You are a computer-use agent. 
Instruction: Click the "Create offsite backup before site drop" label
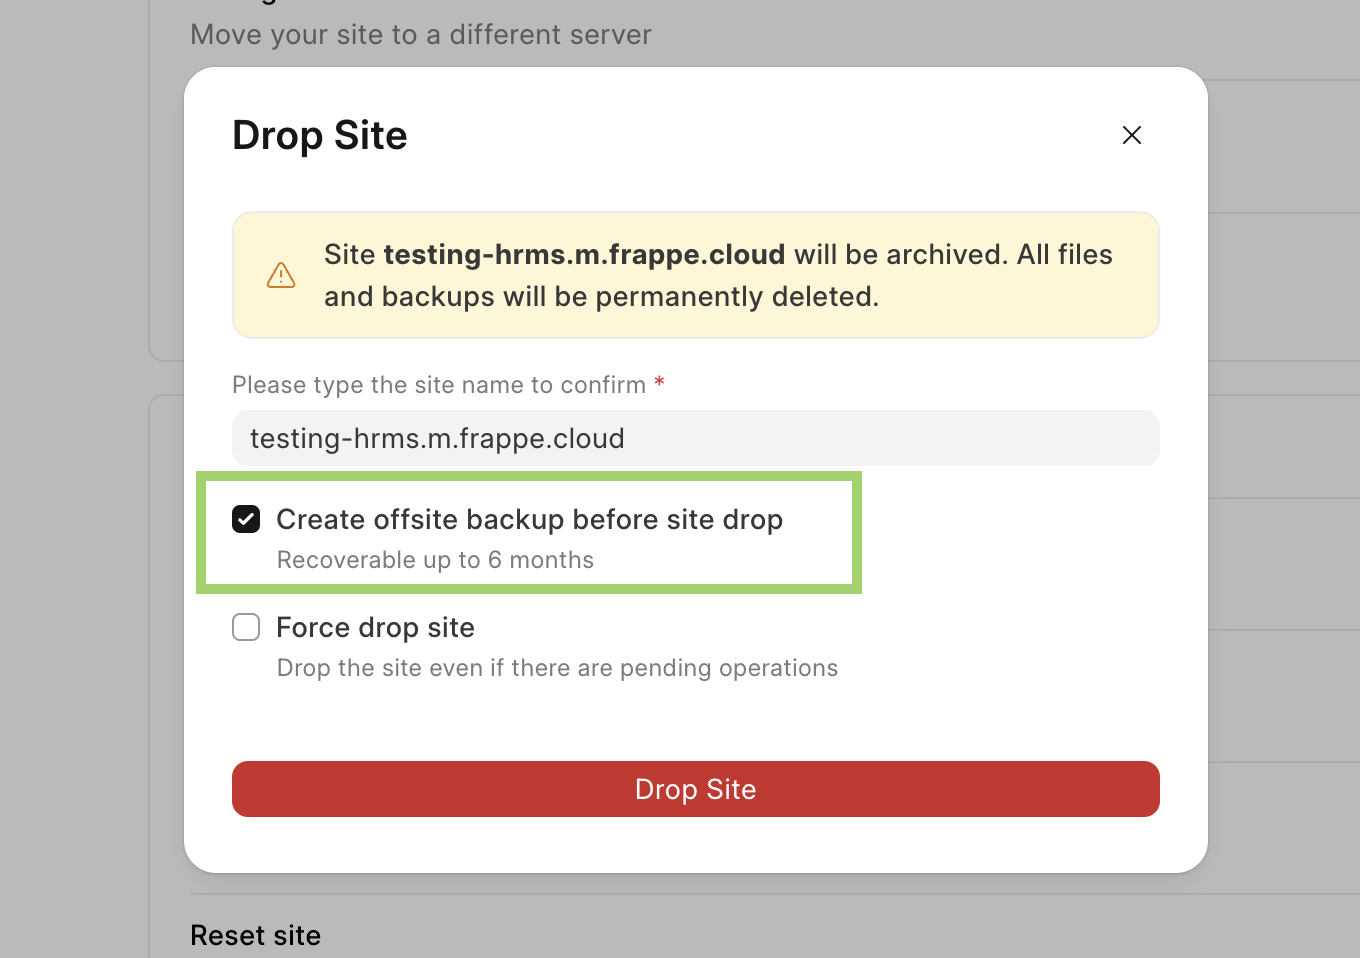(529, 520)
